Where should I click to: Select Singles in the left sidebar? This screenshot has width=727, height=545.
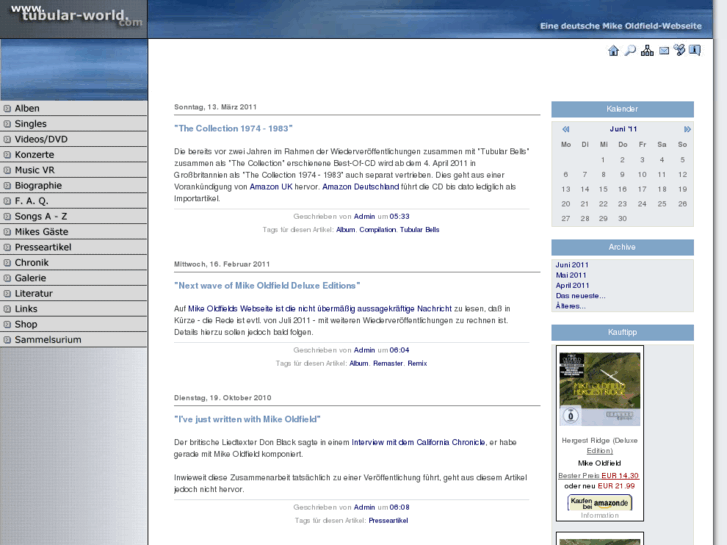coord(31,124)
